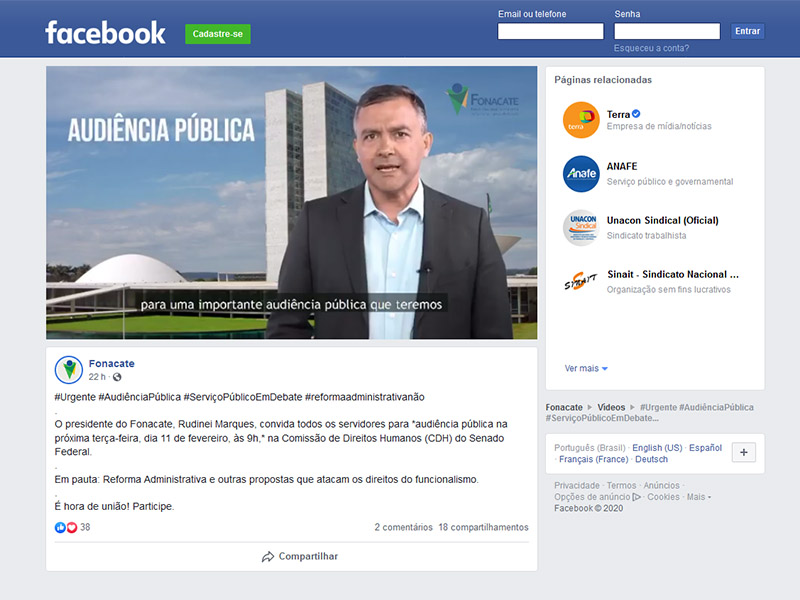Image resolution: width=800 pixels, height=600 pixels.
Task: Open the Fonacate page name link
Action: click(112, 363)
